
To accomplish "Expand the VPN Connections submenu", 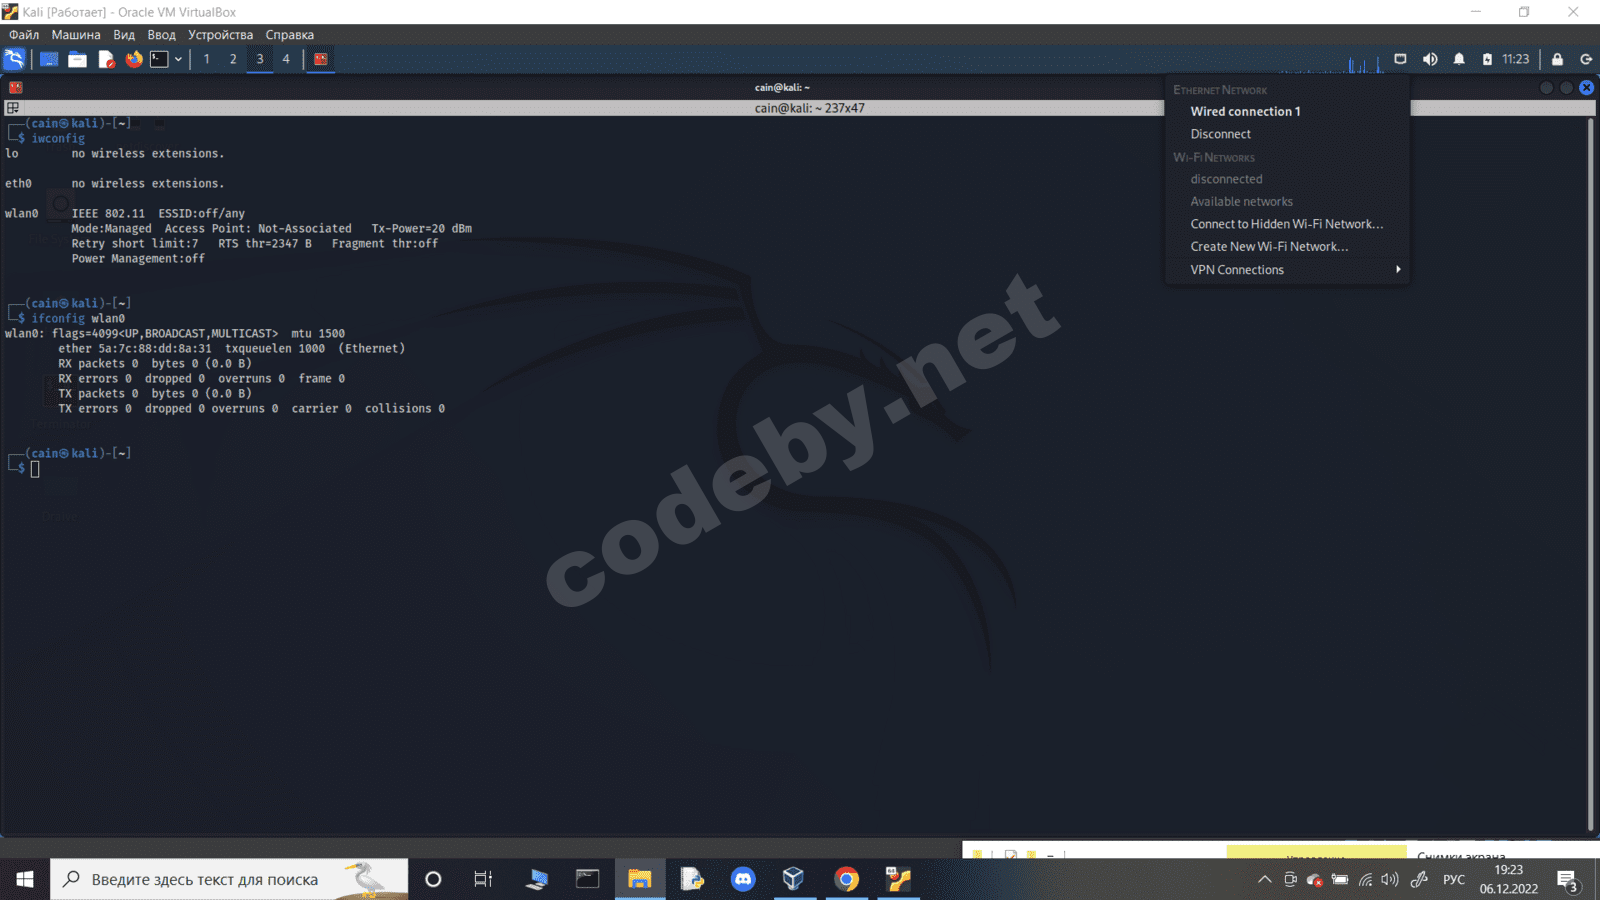I will pyautogui.click(x=1287, y=270).
